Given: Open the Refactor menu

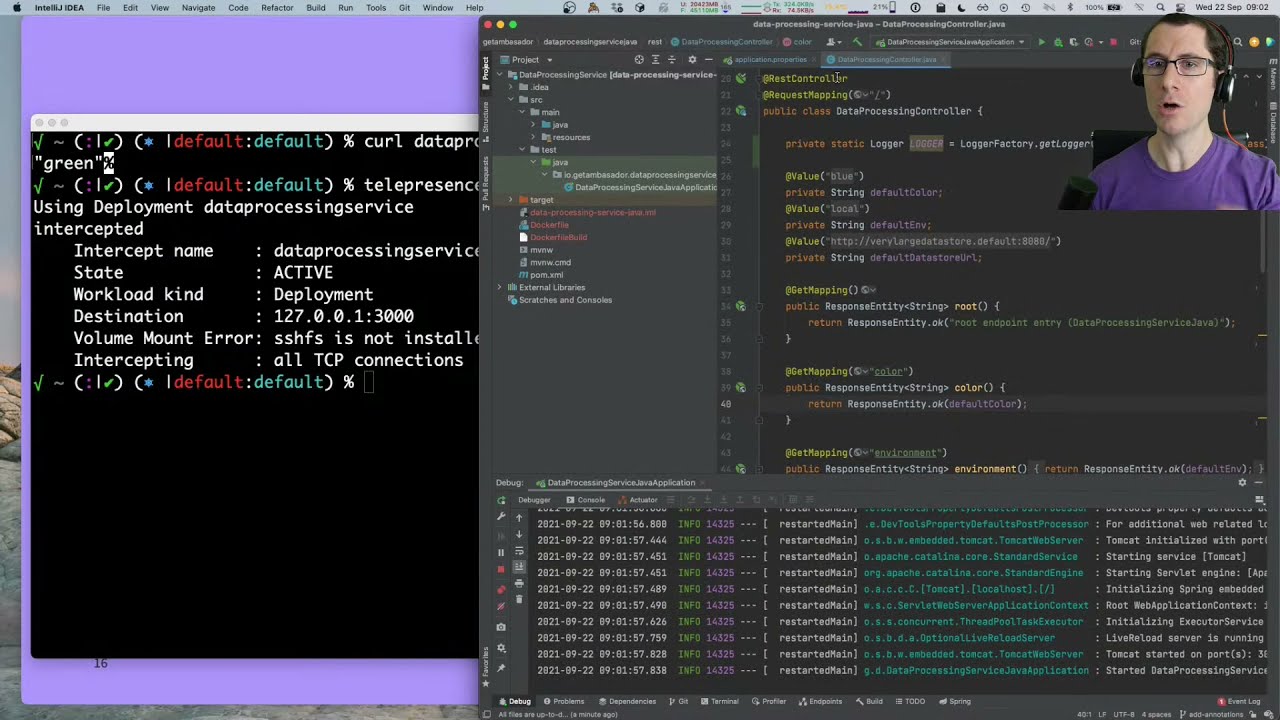Looking at the screenshot, I should [x=277, y=7].
